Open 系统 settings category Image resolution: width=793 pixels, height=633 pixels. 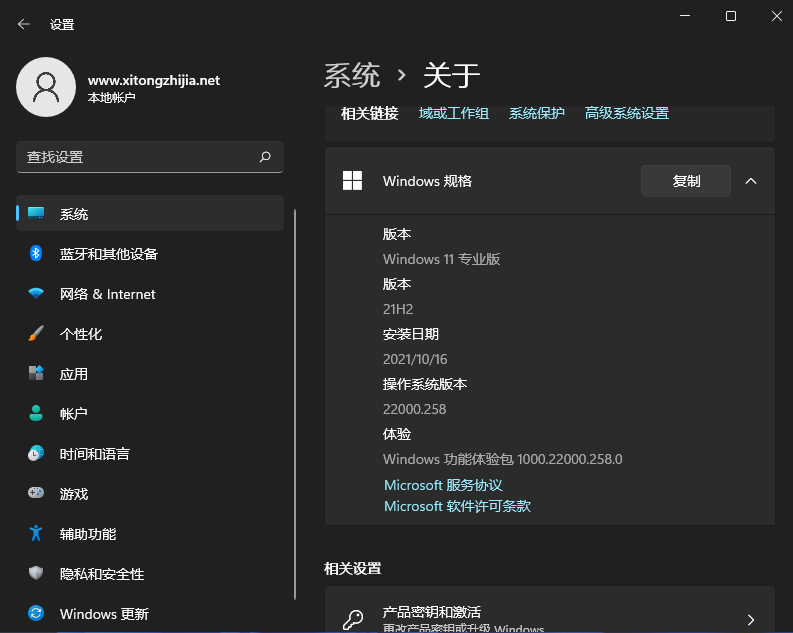point(150,213)
